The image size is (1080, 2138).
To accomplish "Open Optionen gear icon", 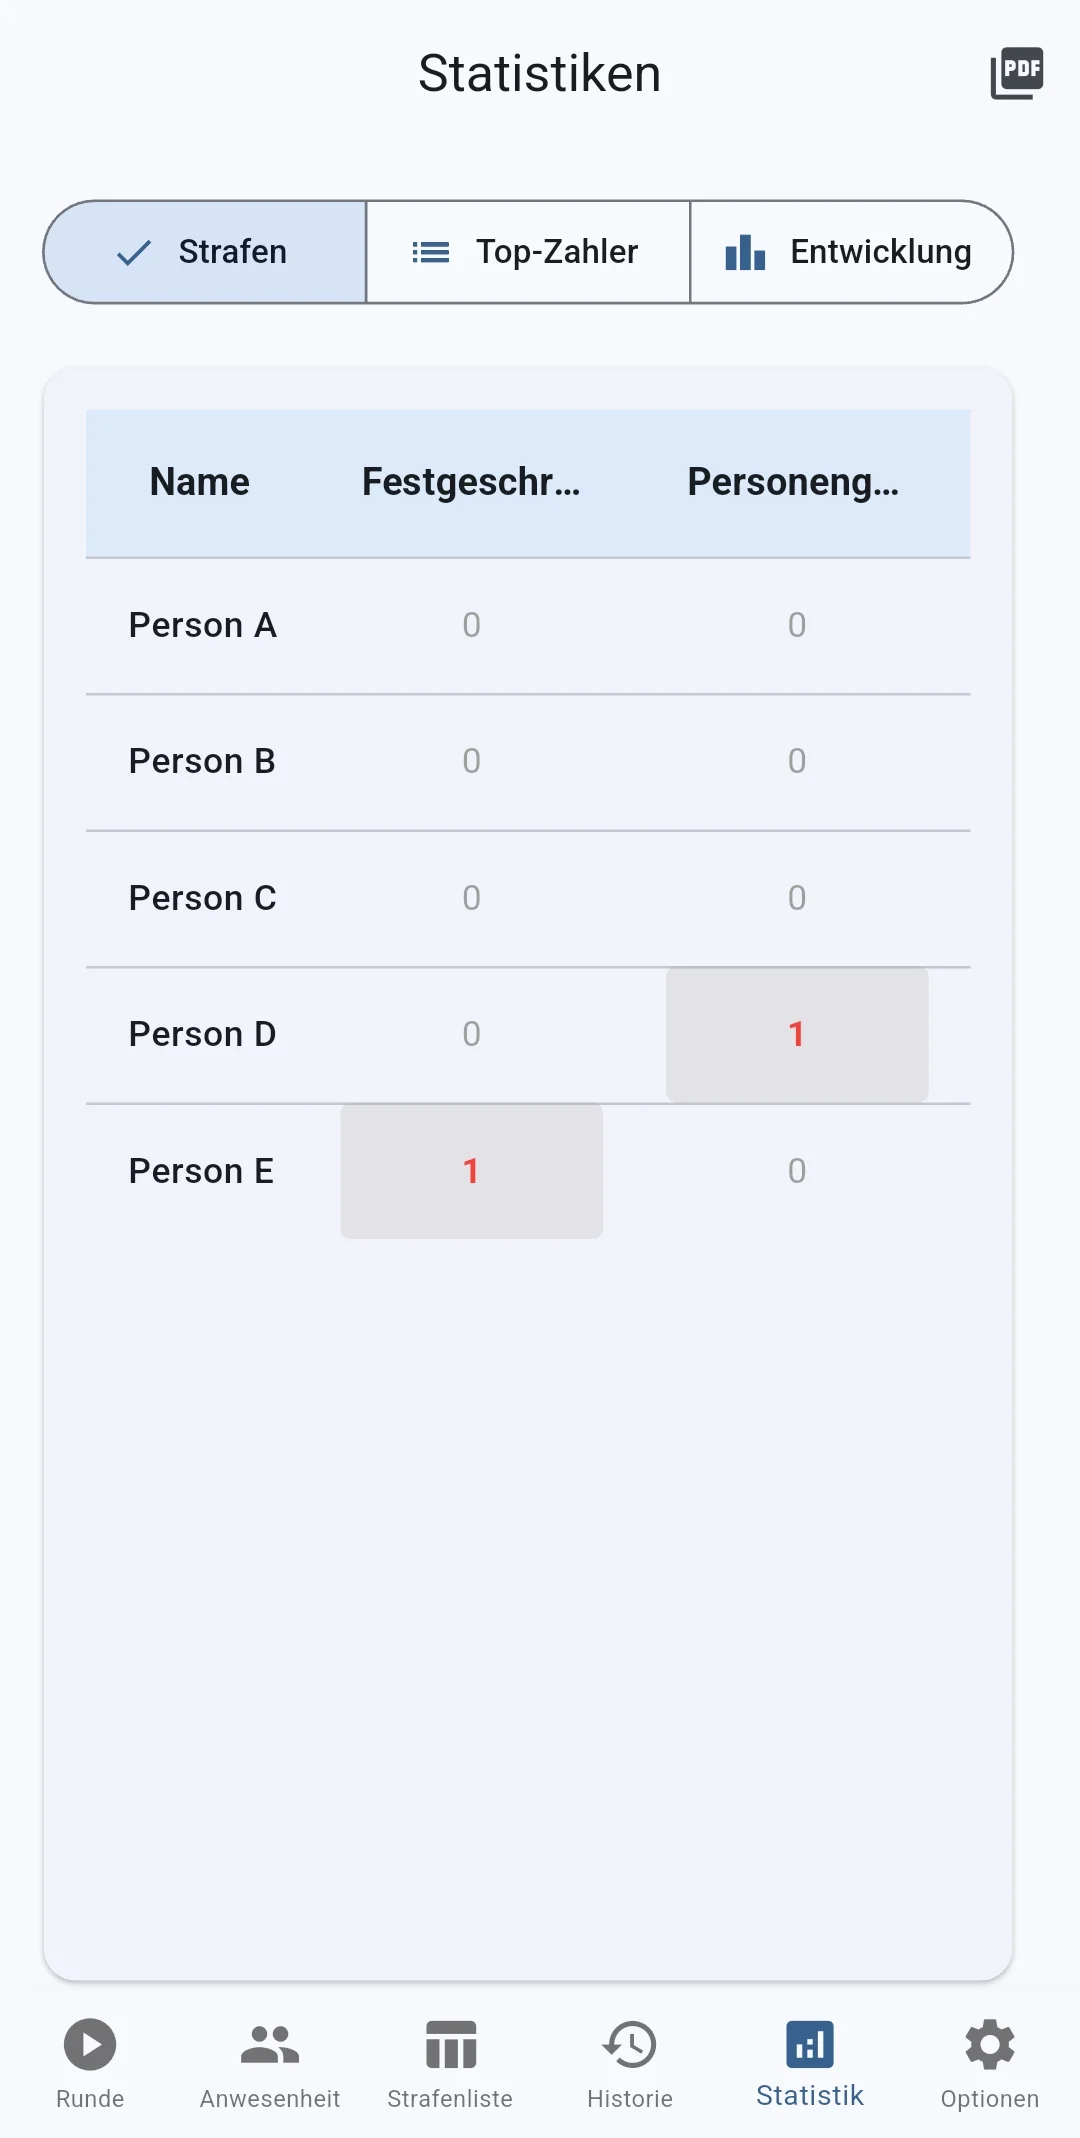I will point(990,2045).
